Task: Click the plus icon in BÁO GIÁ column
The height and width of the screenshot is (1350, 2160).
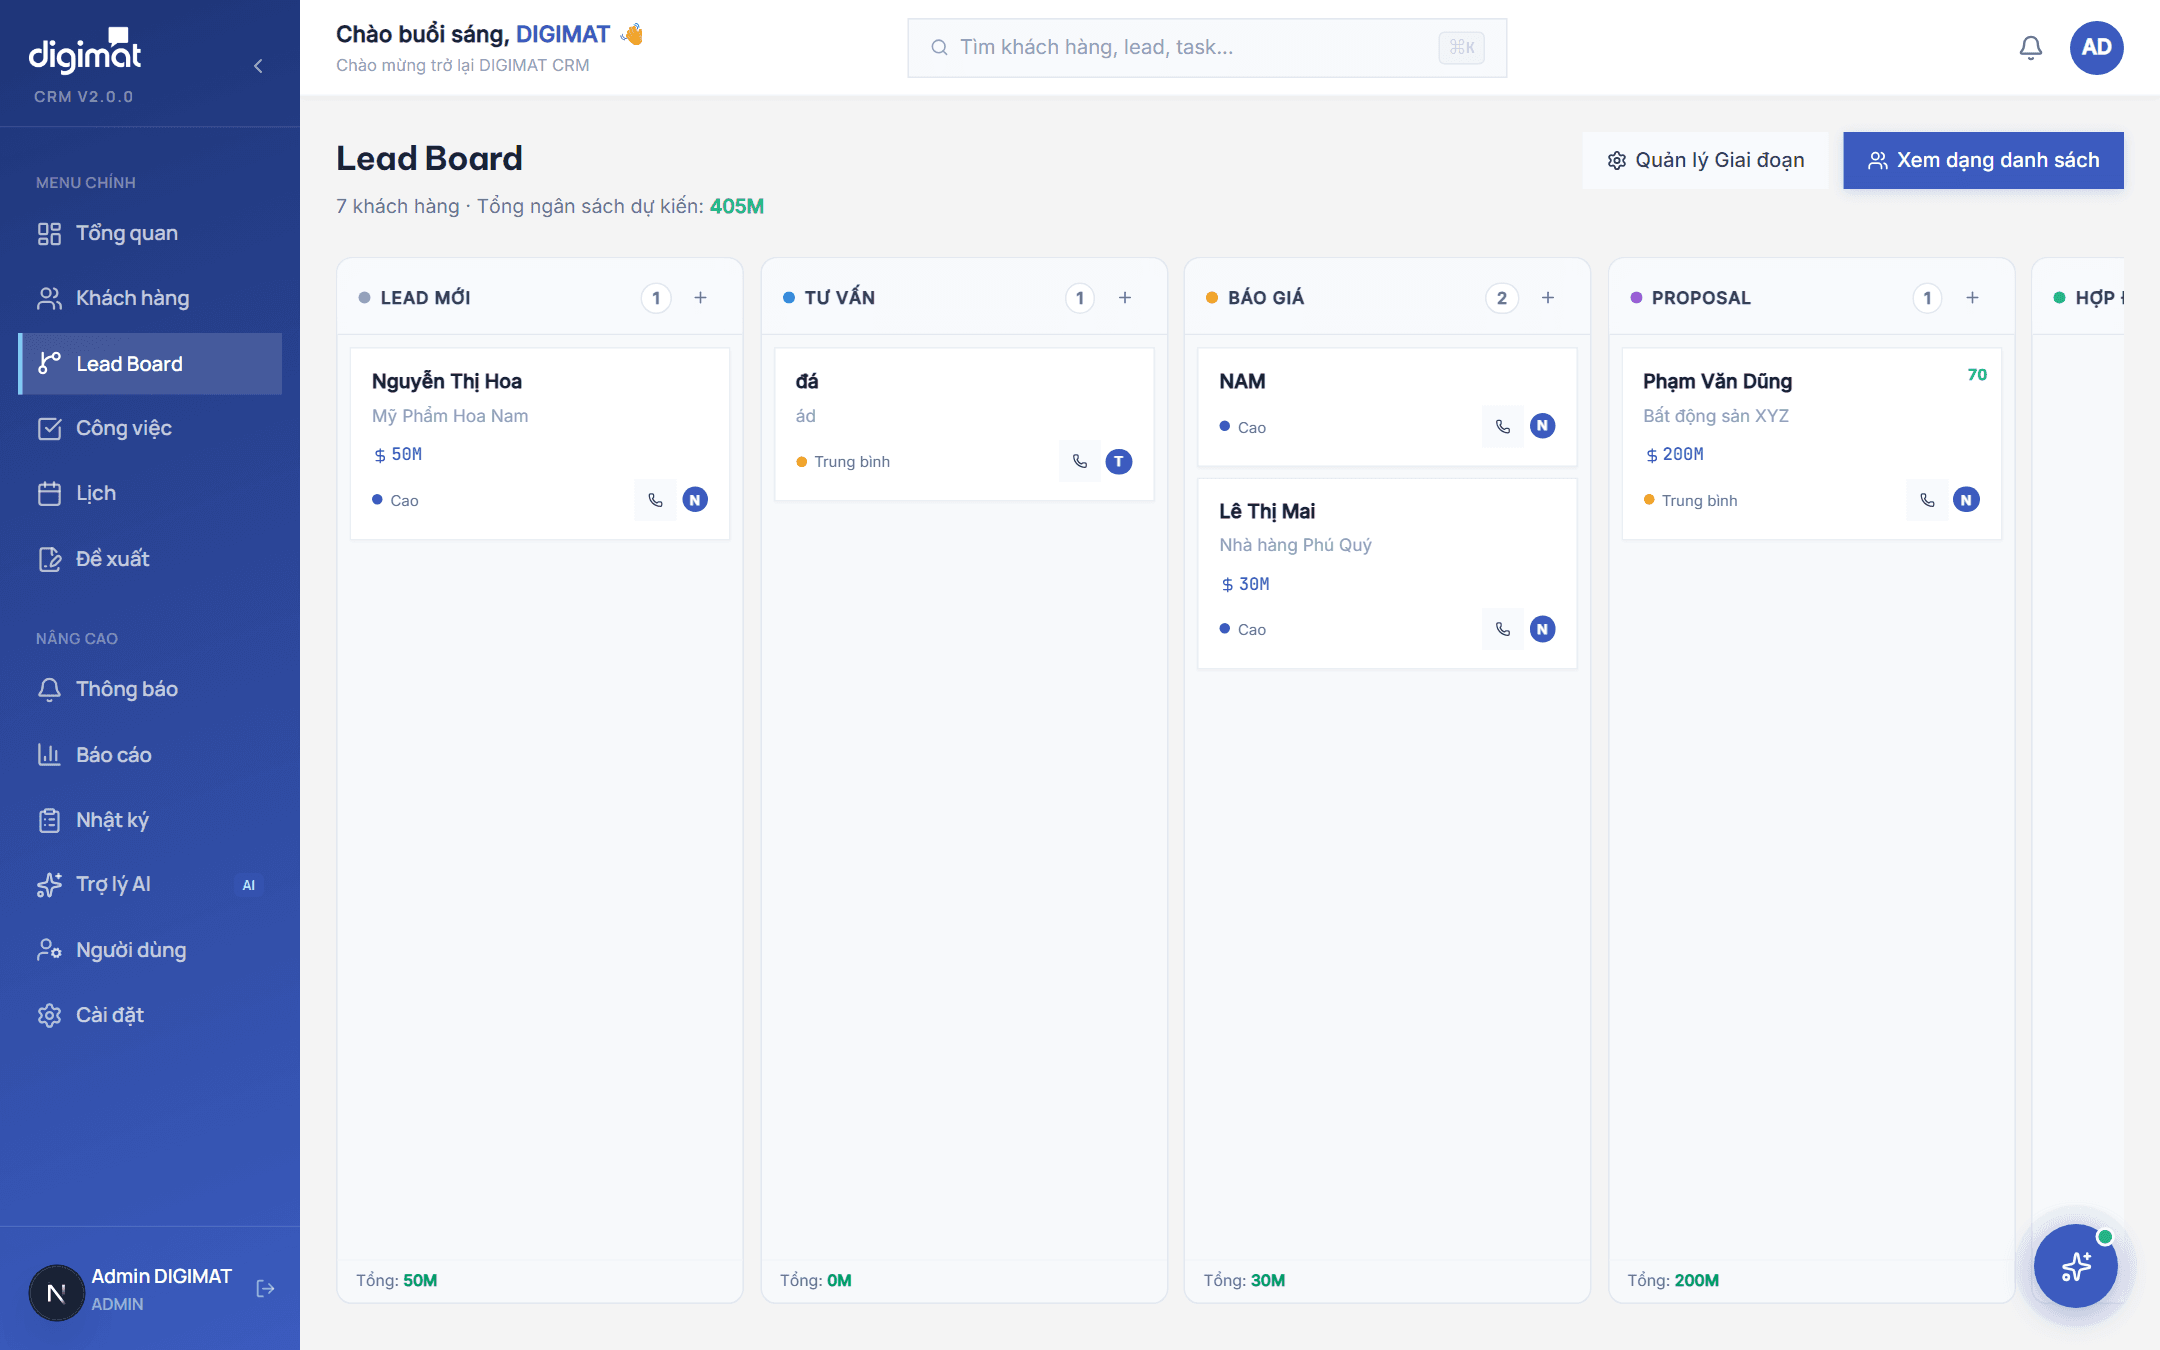Action: [1548, 298]
